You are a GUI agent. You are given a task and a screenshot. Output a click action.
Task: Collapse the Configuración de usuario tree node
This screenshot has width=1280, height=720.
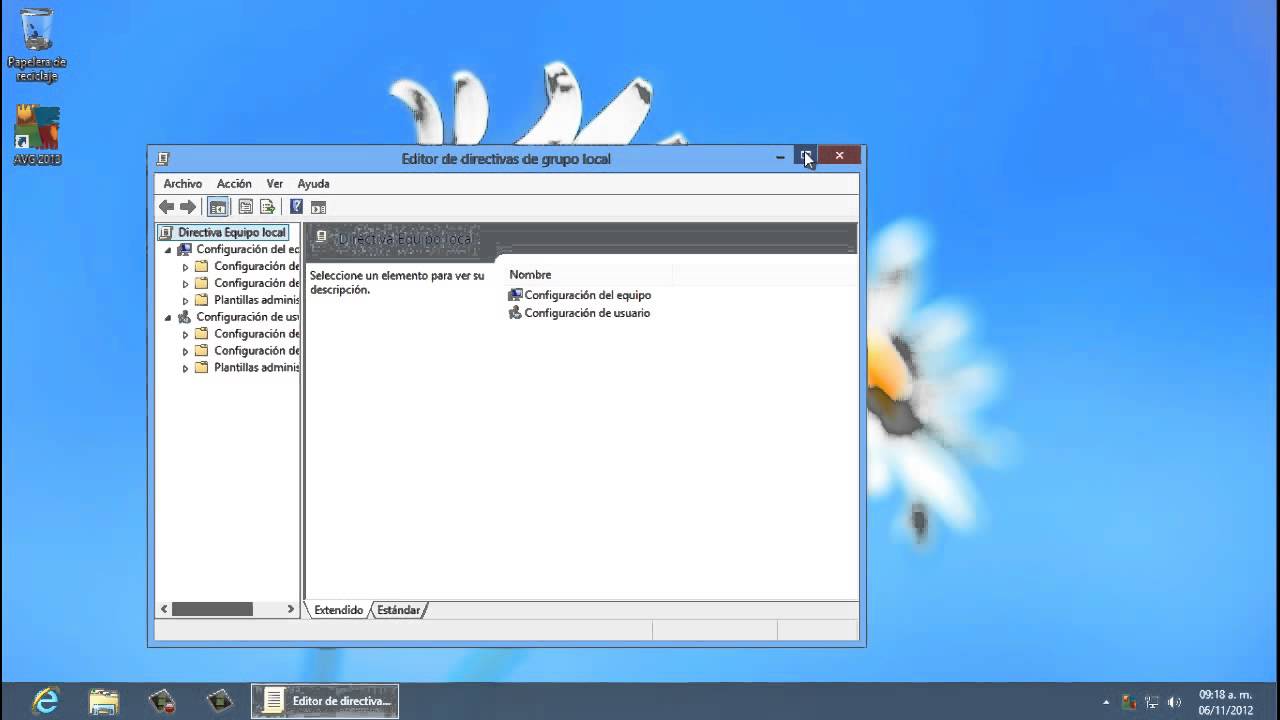(168, 317)
